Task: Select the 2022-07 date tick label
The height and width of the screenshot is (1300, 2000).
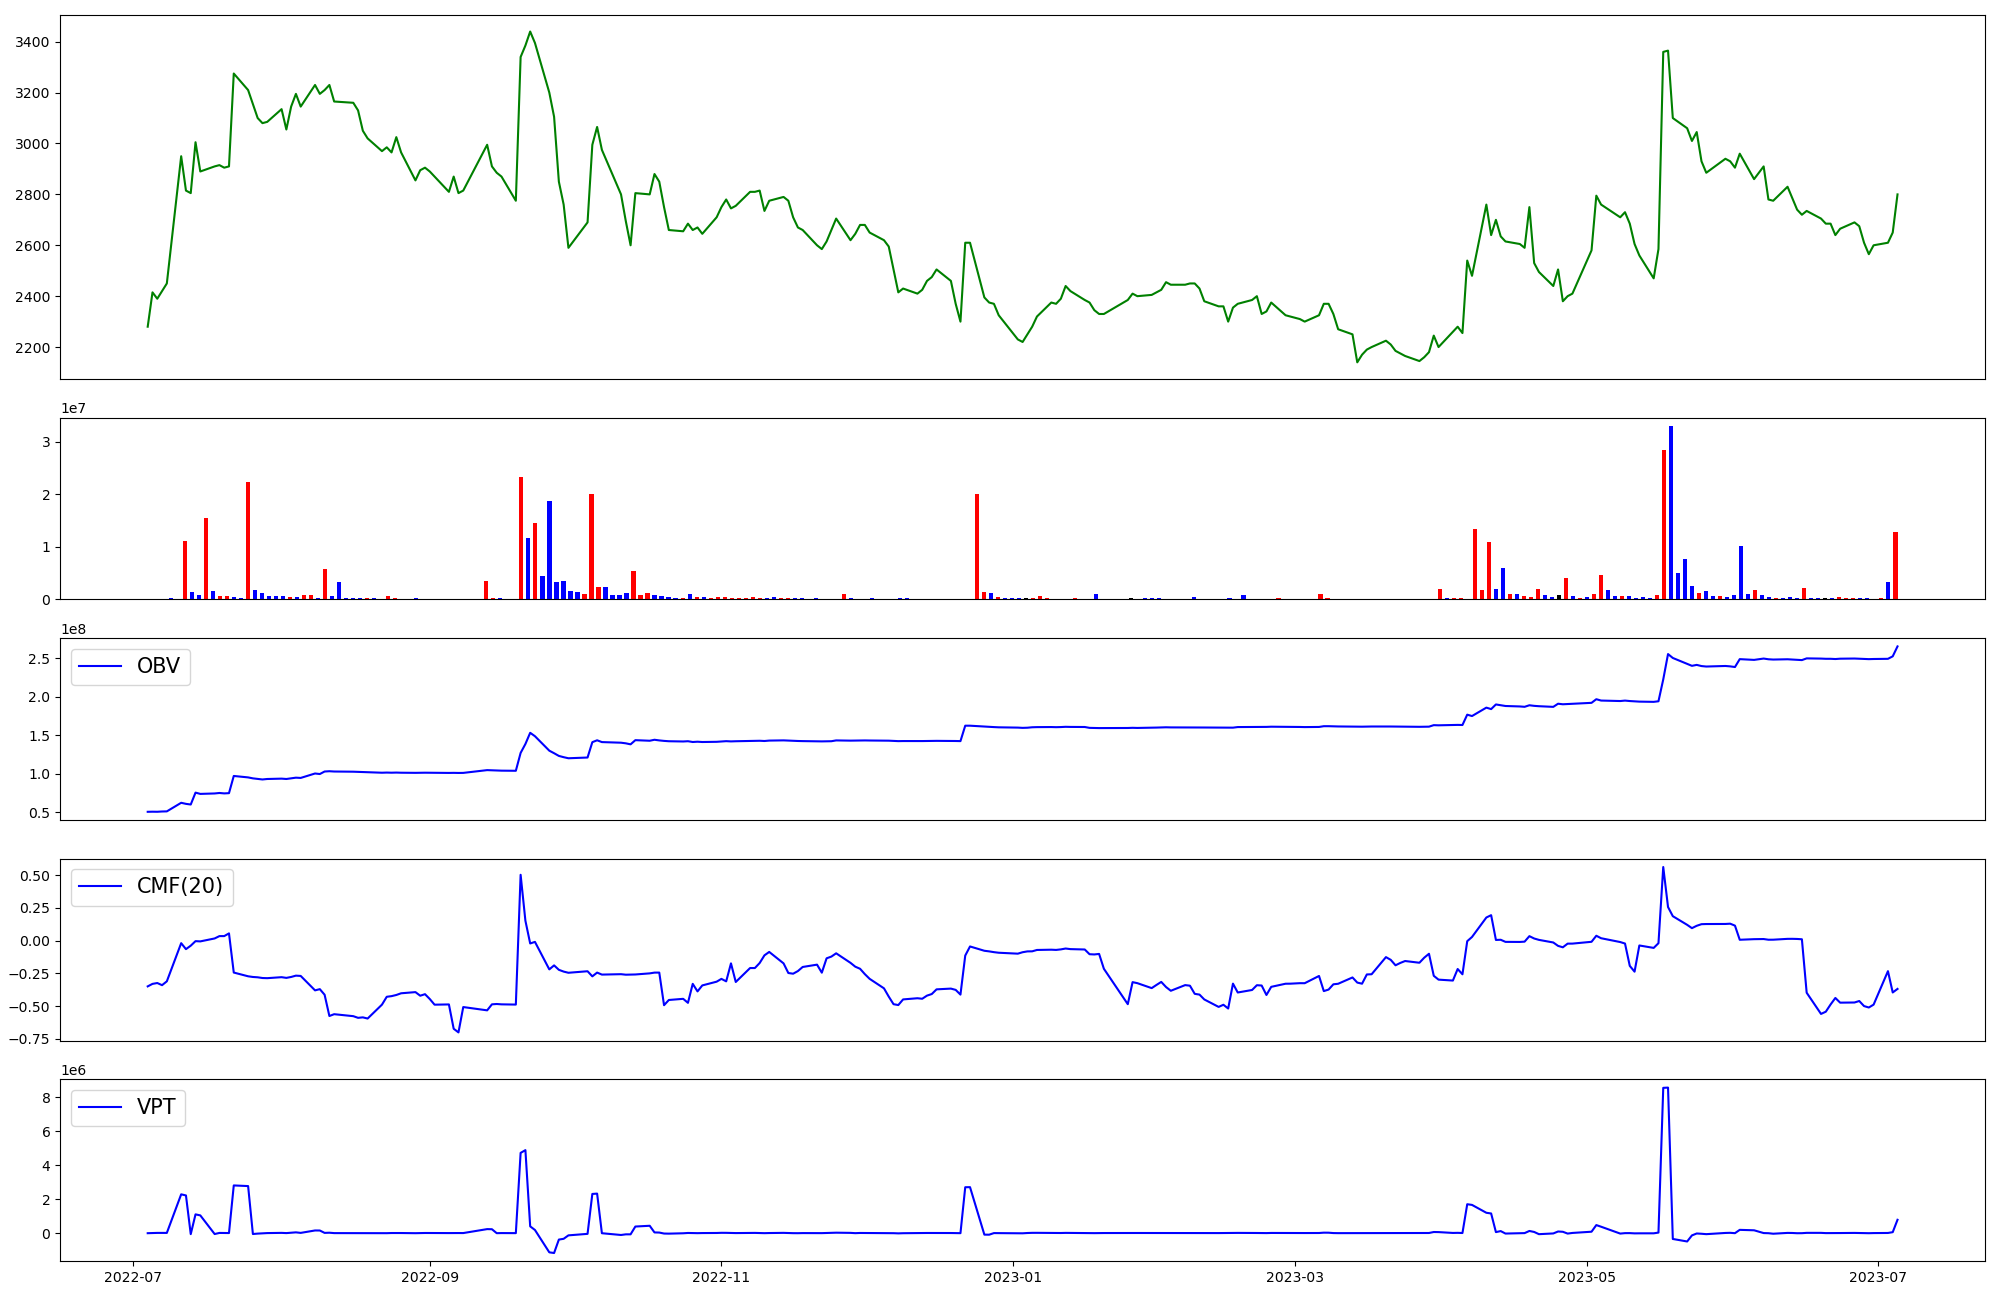Action: tap(134, 1276)
